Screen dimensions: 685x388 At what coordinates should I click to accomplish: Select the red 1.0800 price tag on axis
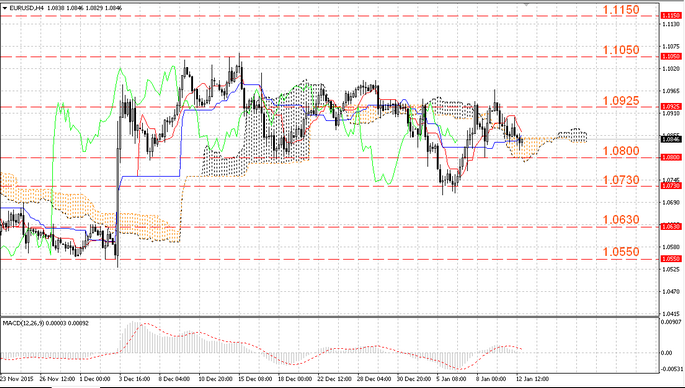[671, 157]
